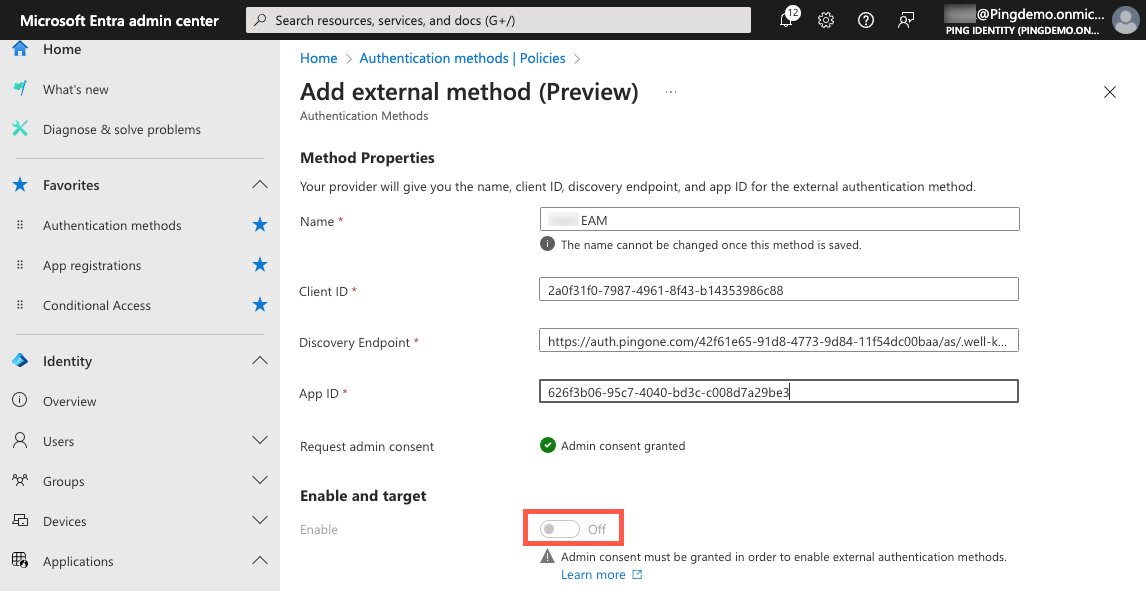This screenshot has height=591, width=1146.
Task: Open Conditional Access from the sidebar
Action: coord(96,305)
